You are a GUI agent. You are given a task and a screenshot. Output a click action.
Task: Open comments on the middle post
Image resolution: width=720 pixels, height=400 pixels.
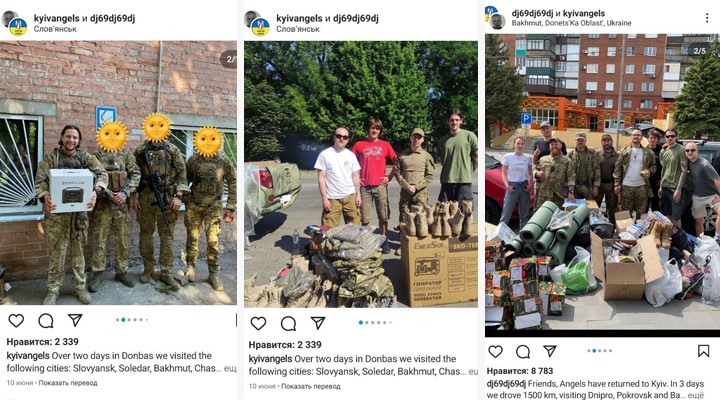point(288,323)
